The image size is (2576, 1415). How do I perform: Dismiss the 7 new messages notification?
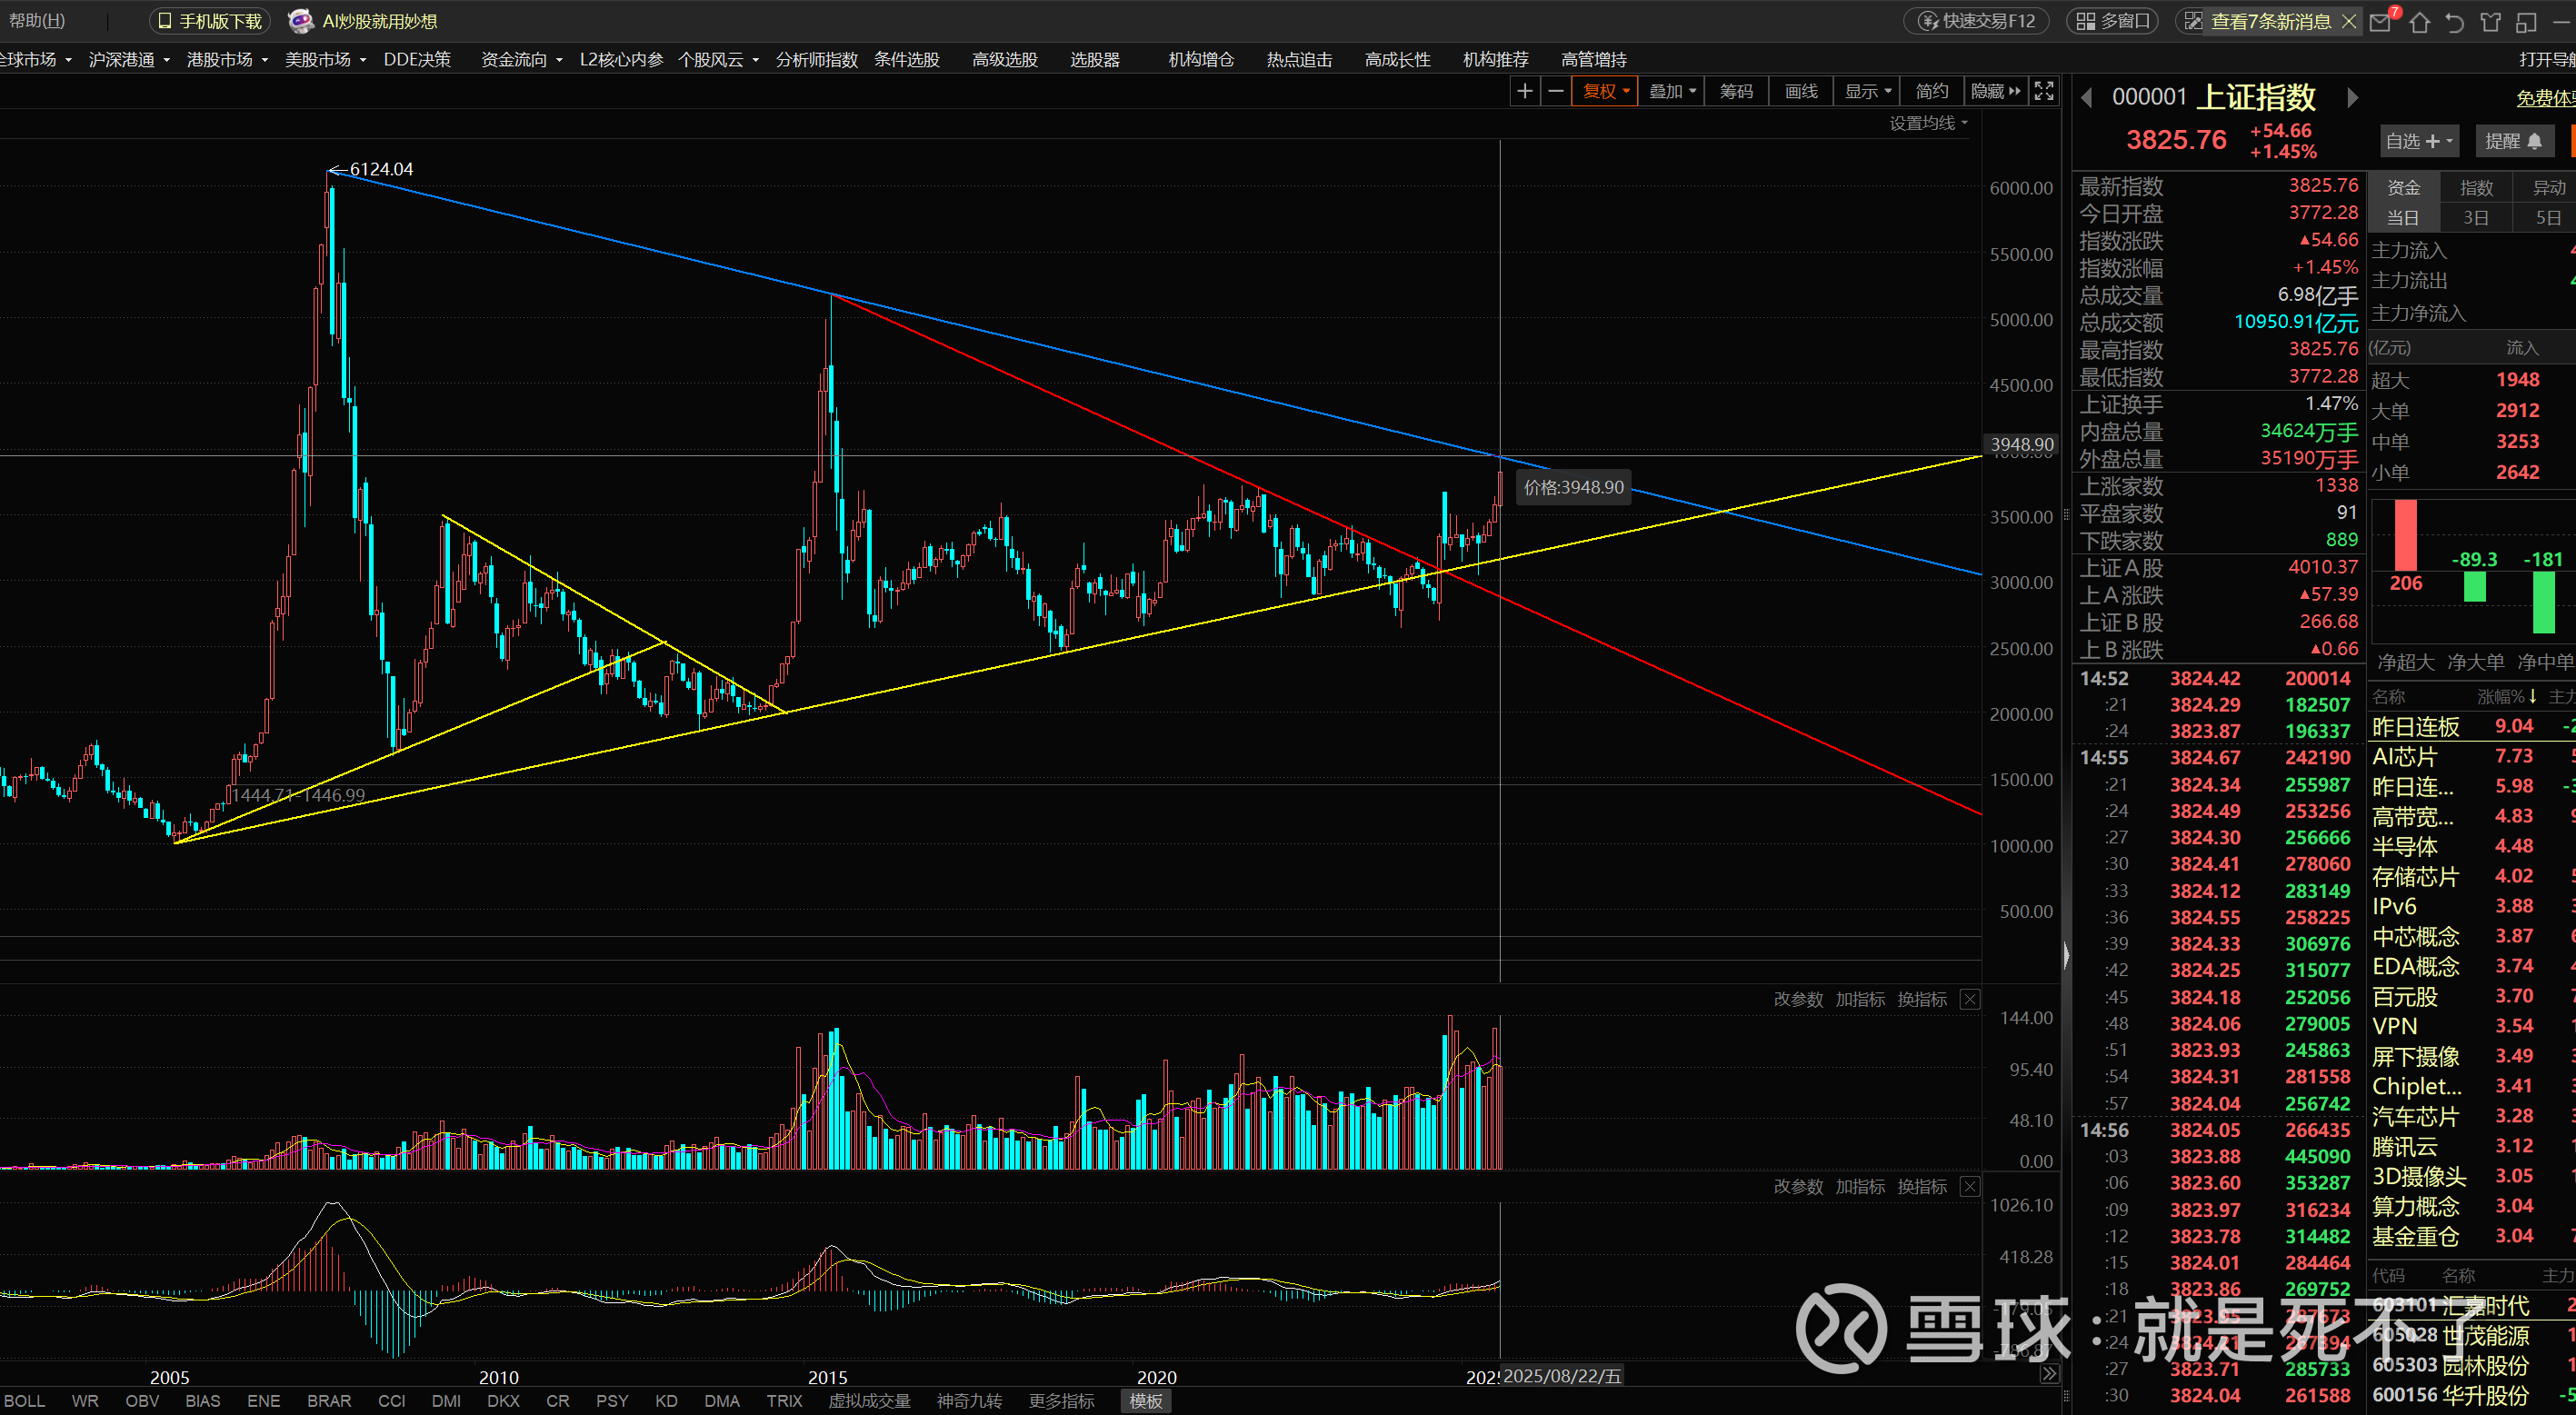pos(2349,21)
